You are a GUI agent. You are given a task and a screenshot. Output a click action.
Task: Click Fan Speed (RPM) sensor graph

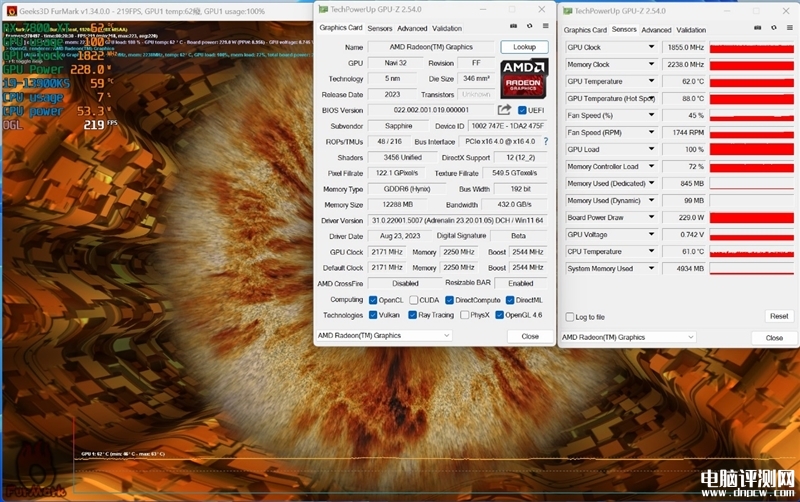coord(752,133)
